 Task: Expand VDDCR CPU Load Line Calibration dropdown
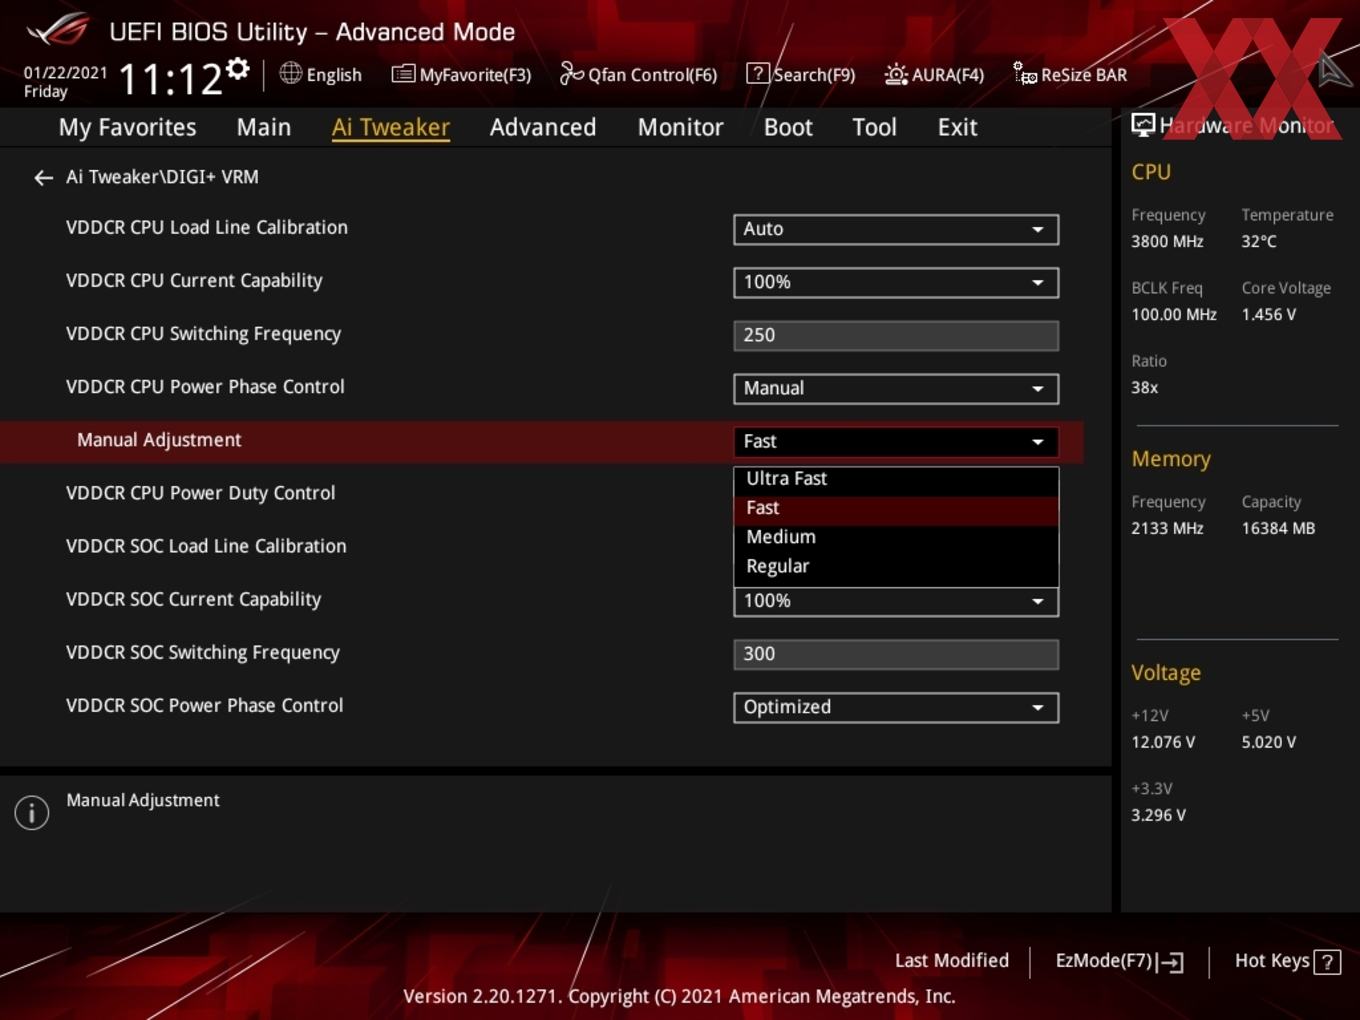[x=896, y=229]
